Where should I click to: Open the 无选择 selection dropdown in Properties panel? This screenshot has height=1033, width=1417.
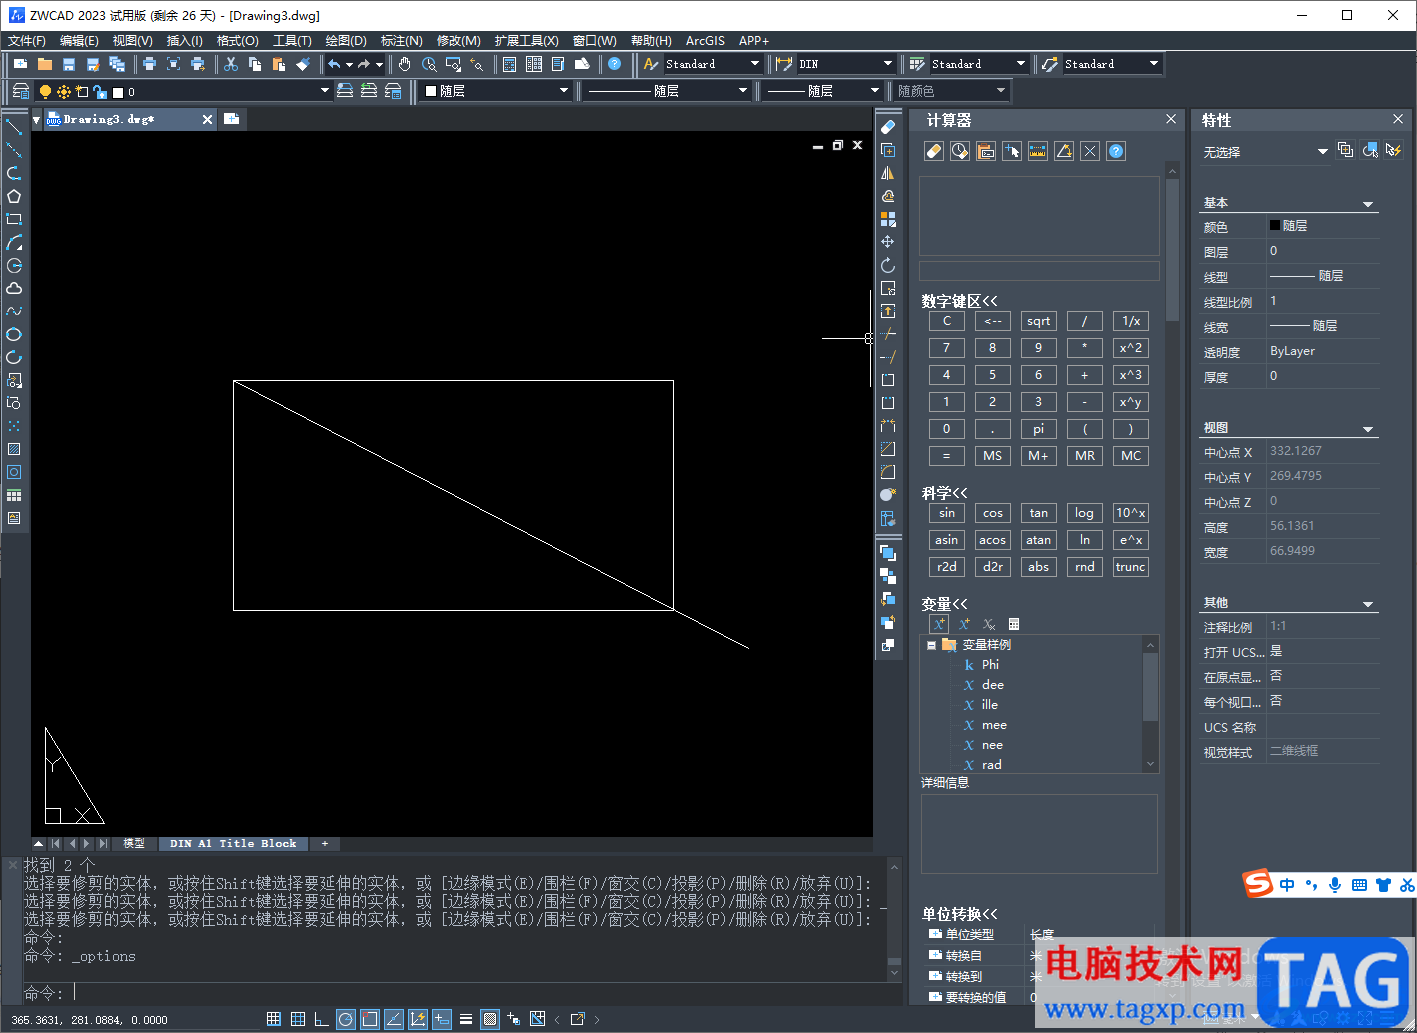(x=1322, y=152)
